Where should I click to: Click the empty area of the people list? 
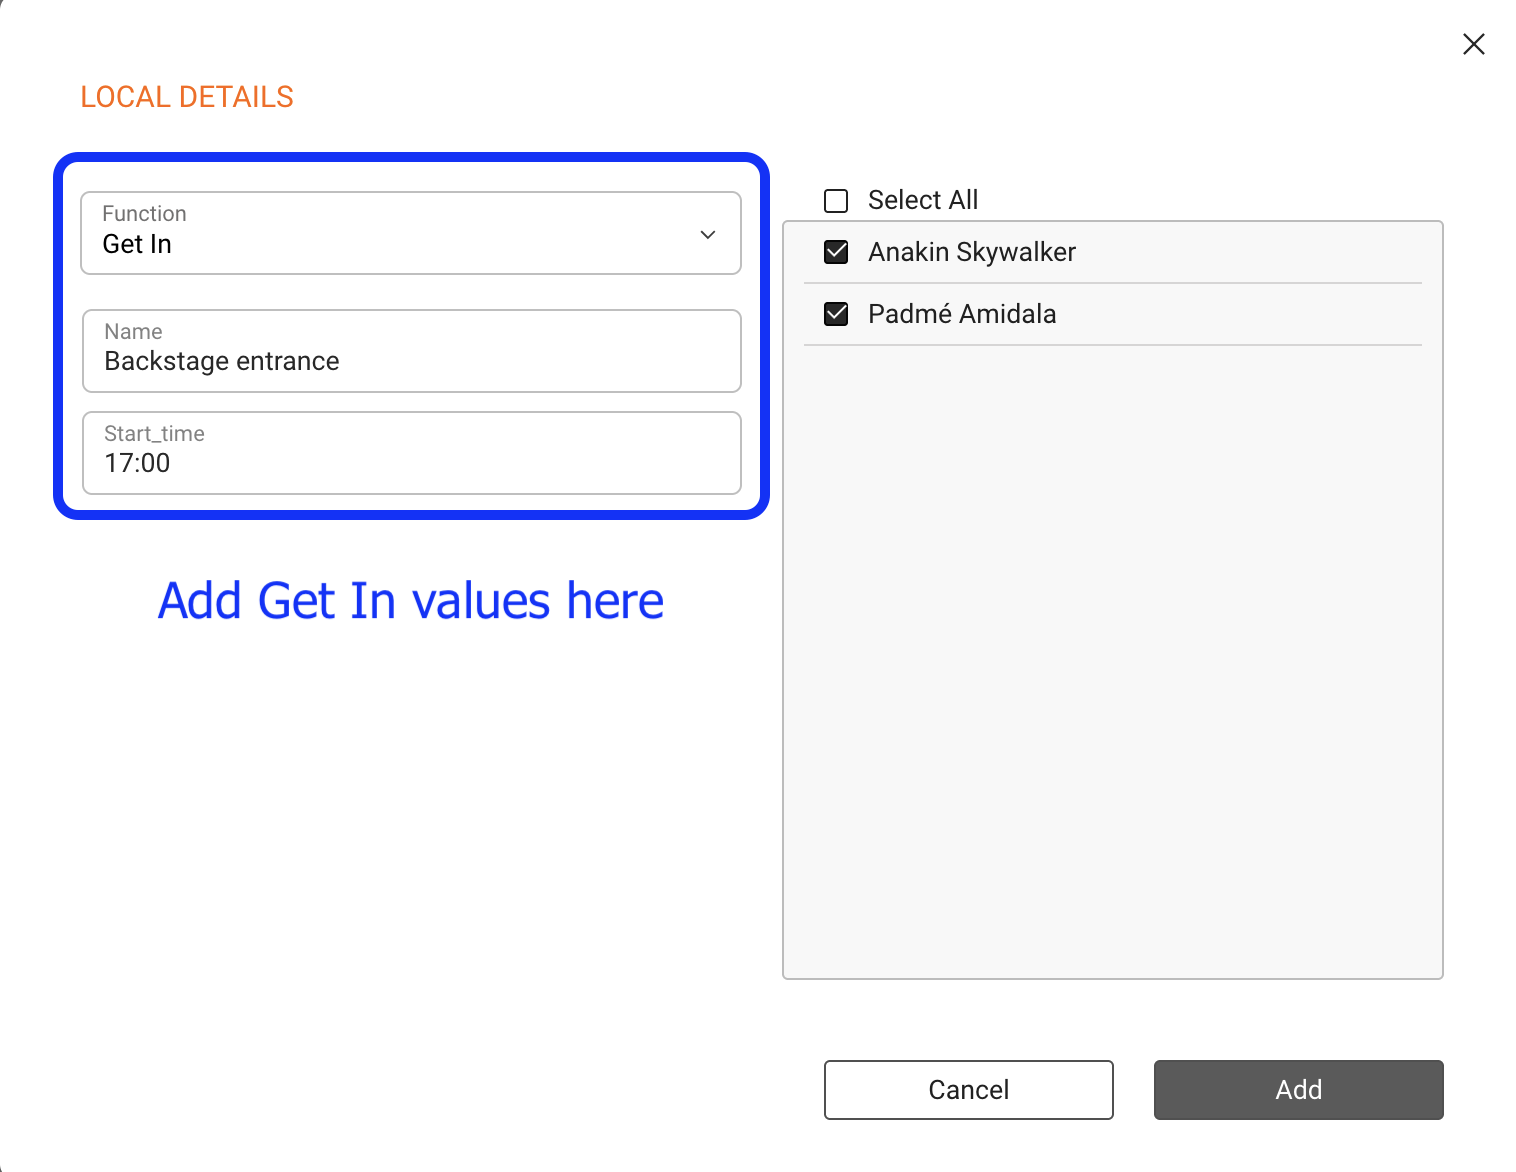(x=1112, y=660)
